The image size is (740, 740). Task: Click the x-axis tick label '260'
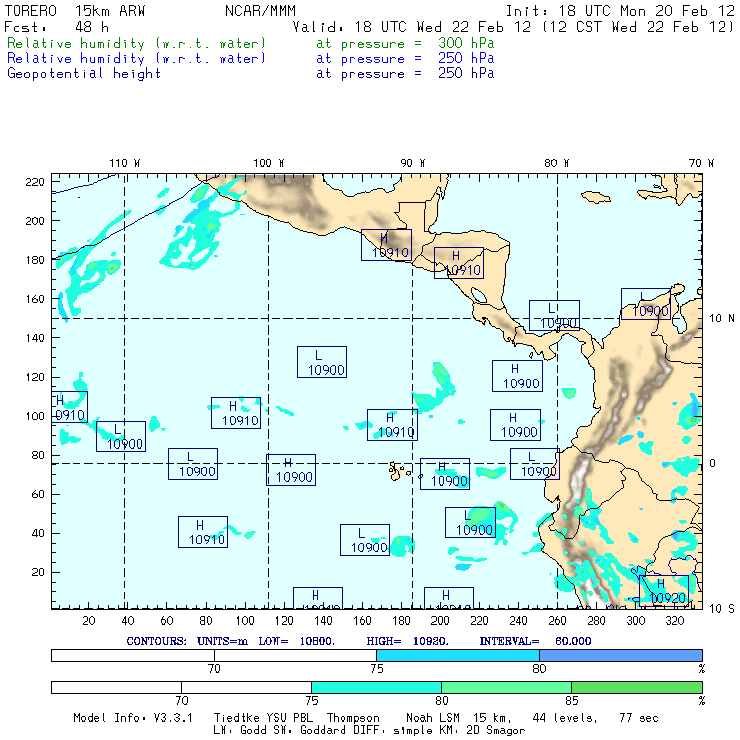pyautogui.click(x=557, y=621)
